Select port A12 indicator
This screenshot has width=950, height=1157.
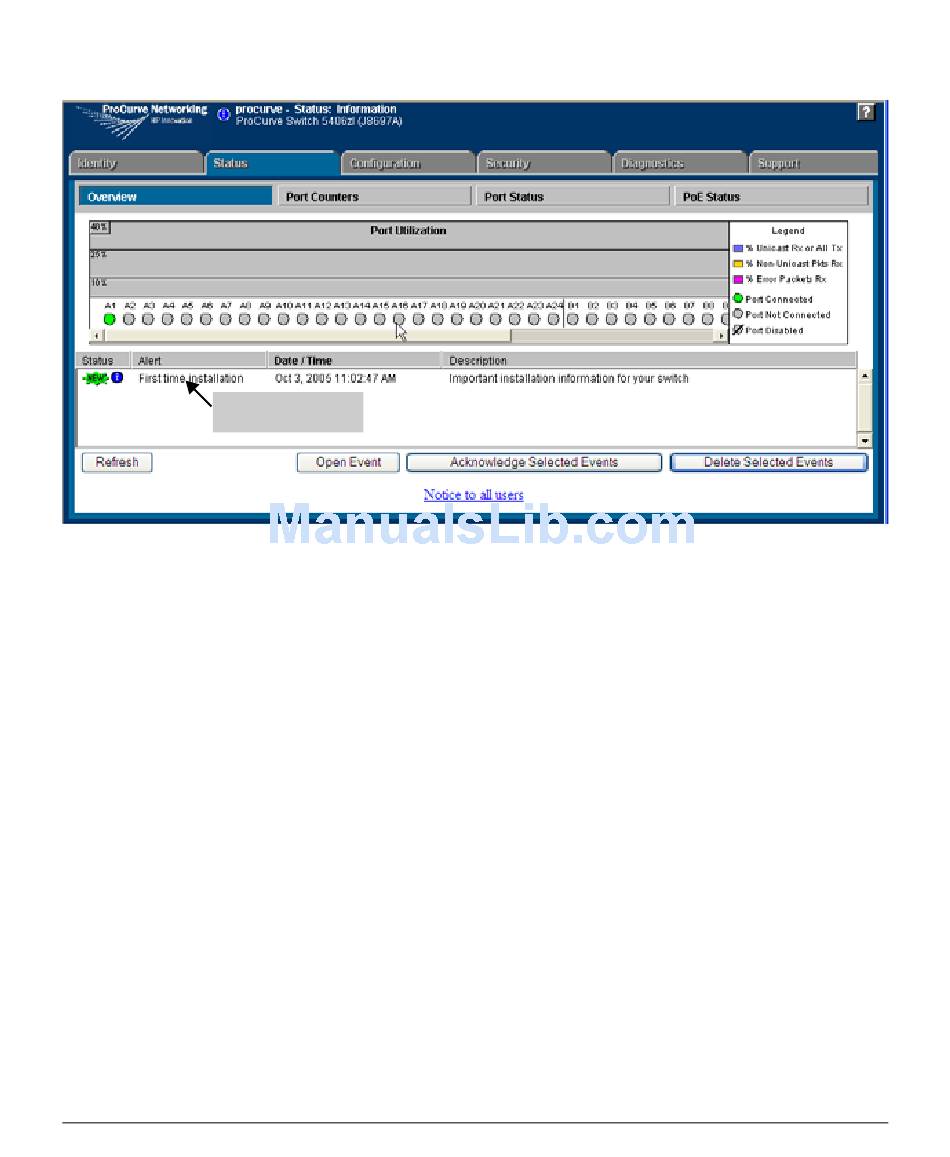322,319
